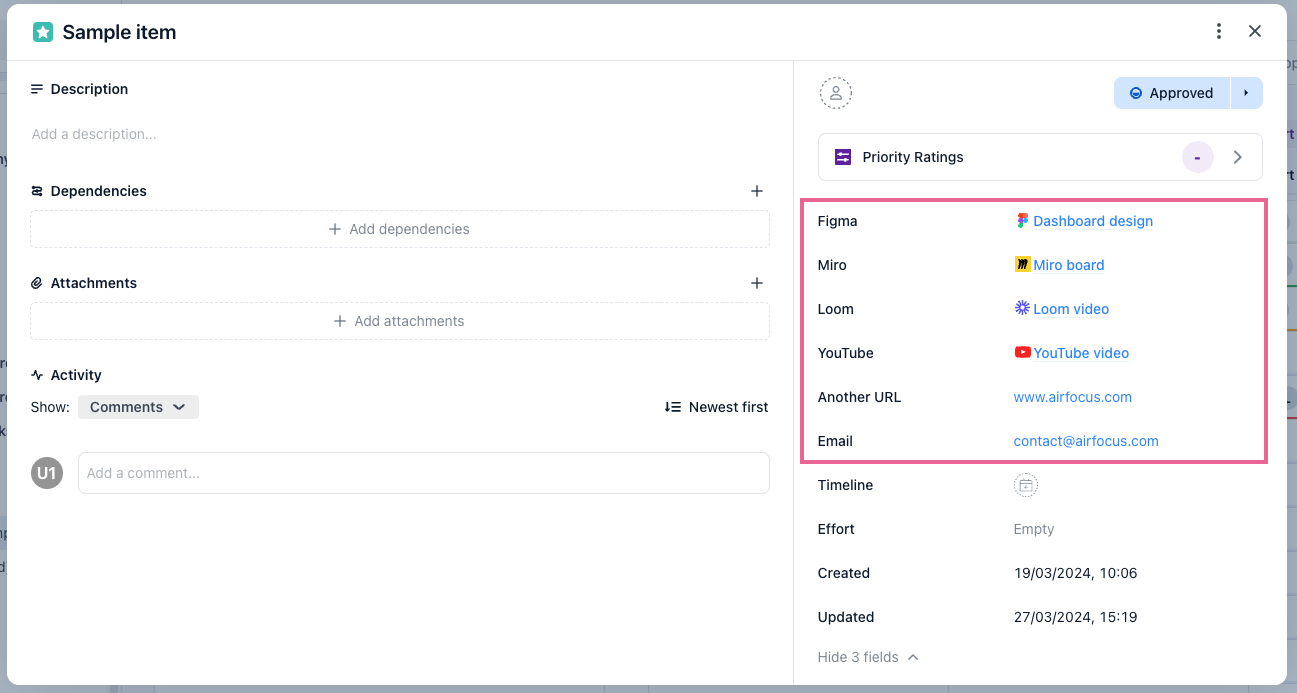This screenshot has height=693, width=1297.
Task: Click the Activity pulse icon
Action: pos(37,375)
